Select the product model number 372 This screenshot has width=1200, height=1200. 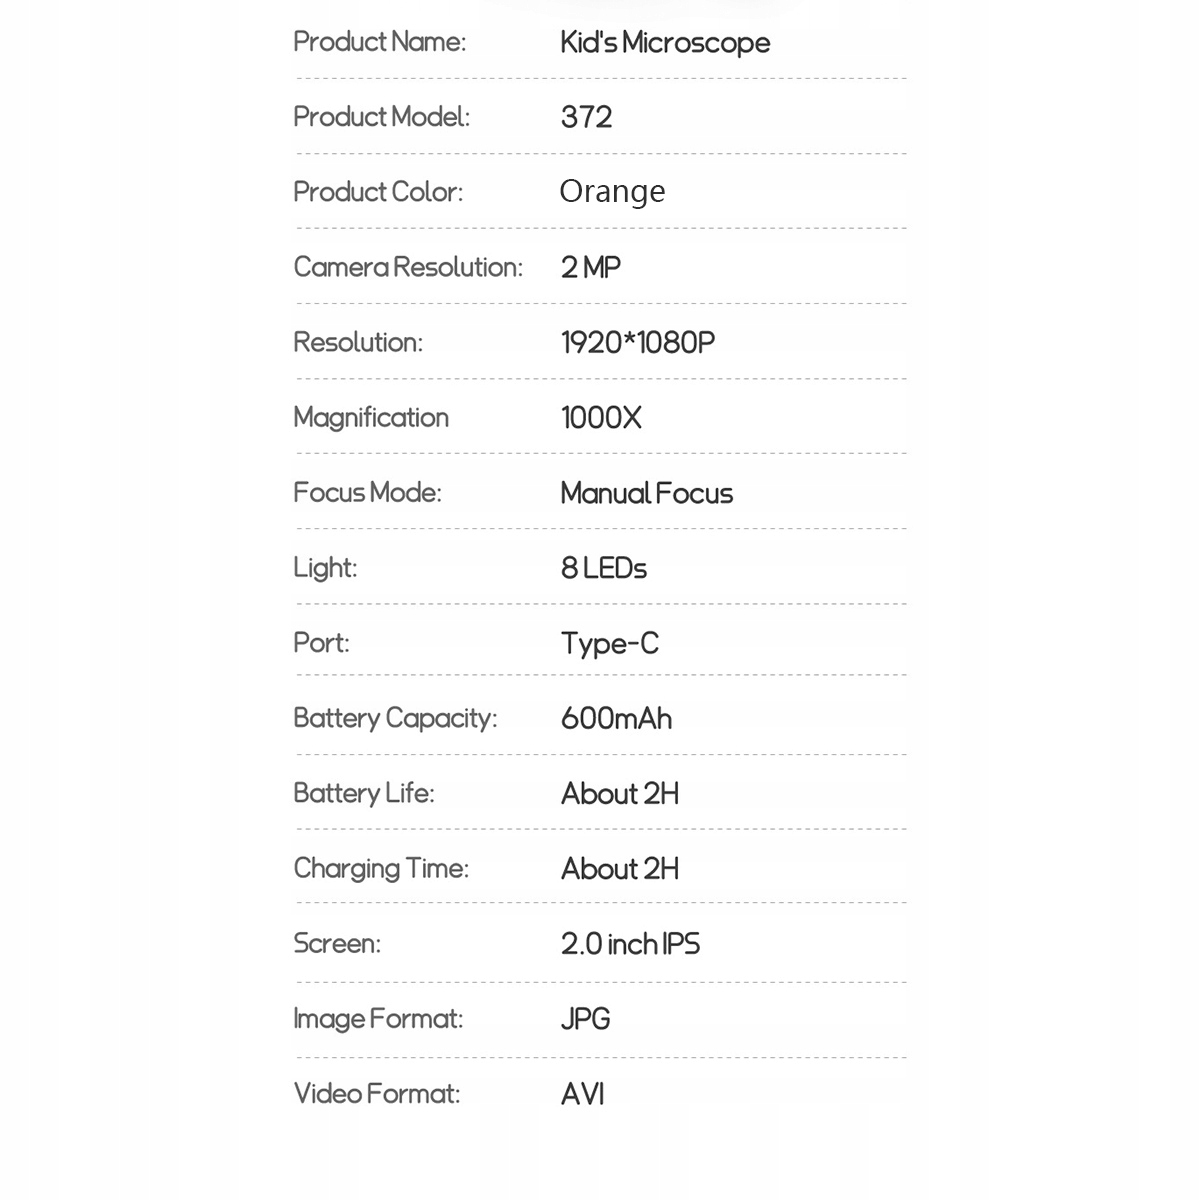click(x=586, y=117)
